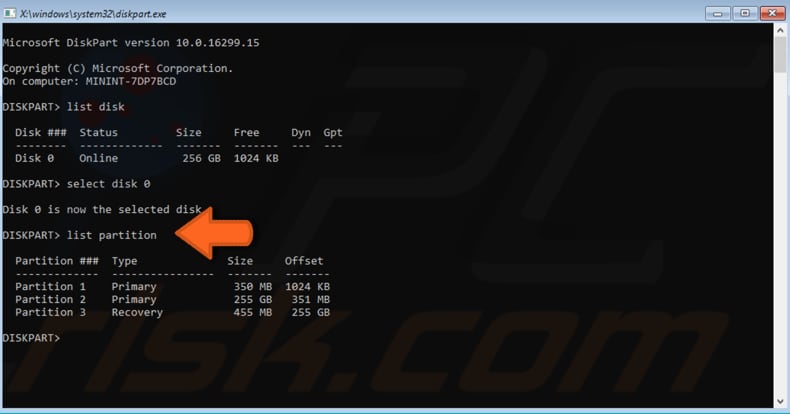Click the 'select disk 0' command text
790x414 pixels.
(x=108, y=184)
